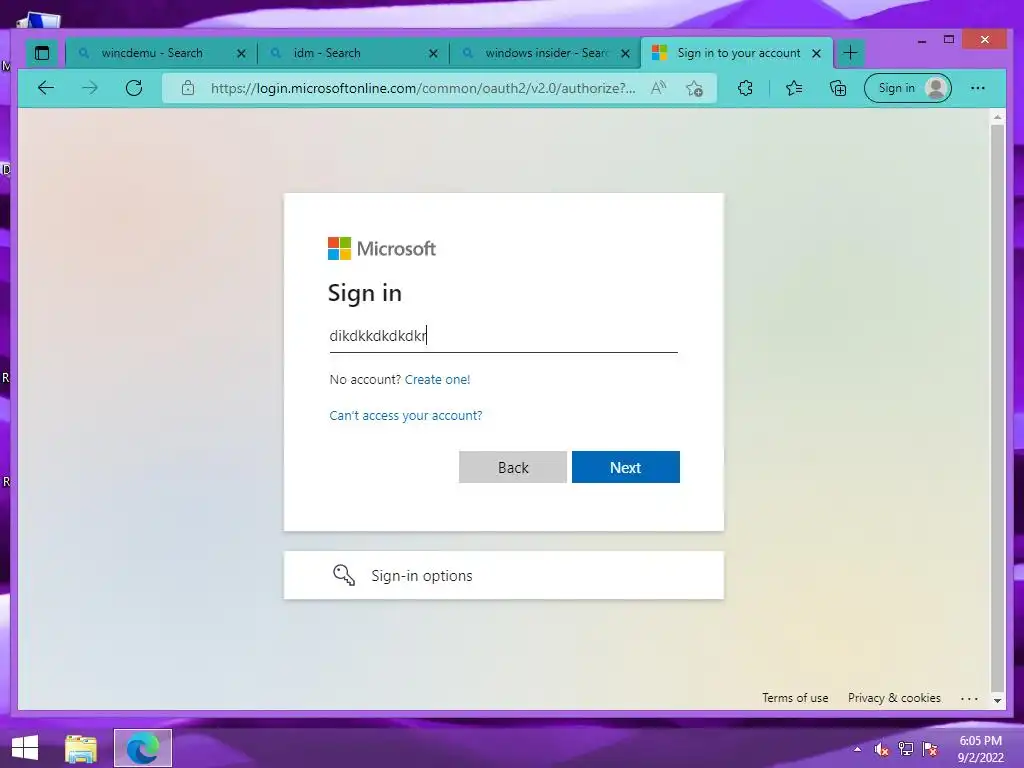Close the idm - Search tab
The image size is (1024, 768).
(x=433, y=54)
